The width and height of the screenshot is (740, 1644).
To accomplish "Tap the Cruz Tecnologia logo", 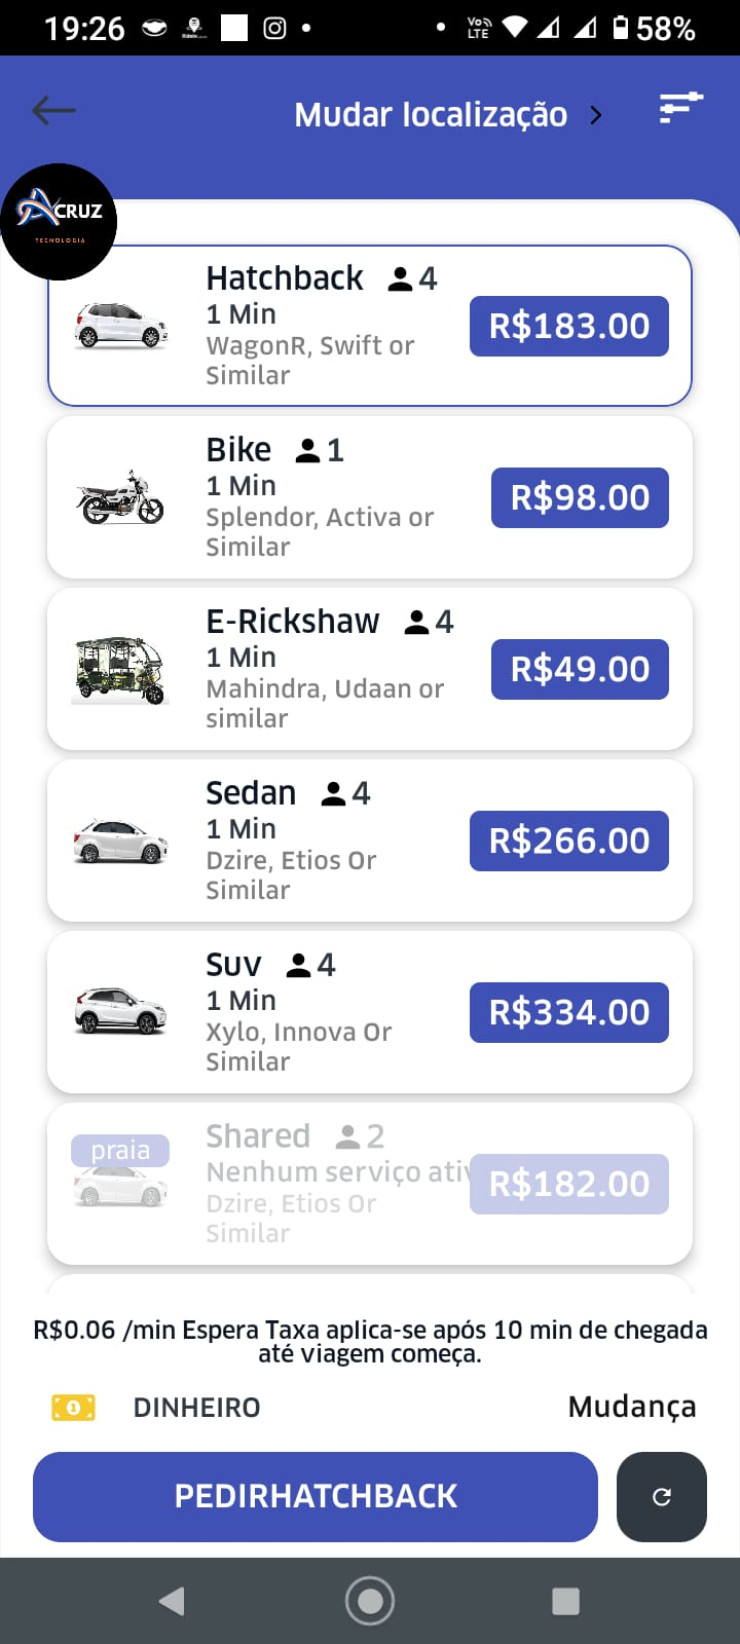I will 59,221.
